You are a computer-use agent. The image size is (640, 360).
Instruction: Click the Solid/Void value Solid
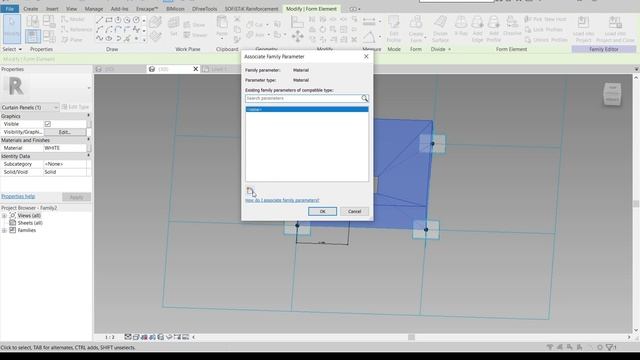(64, 172)
